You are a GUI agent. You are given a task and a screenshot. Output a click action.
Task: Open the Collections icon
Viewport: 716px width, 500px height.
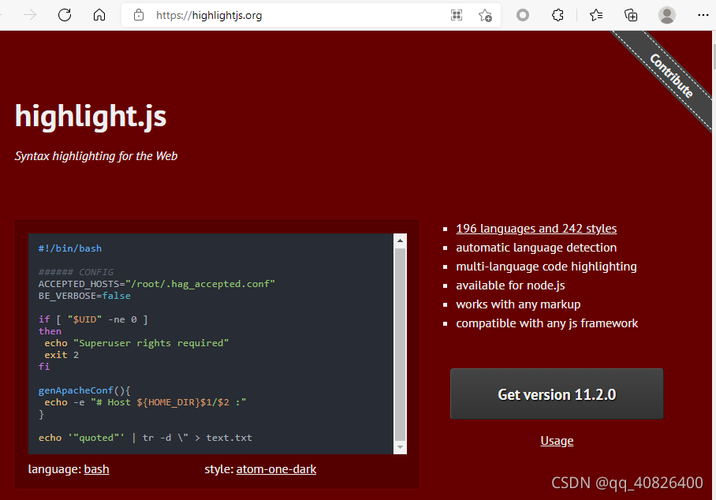631,15
